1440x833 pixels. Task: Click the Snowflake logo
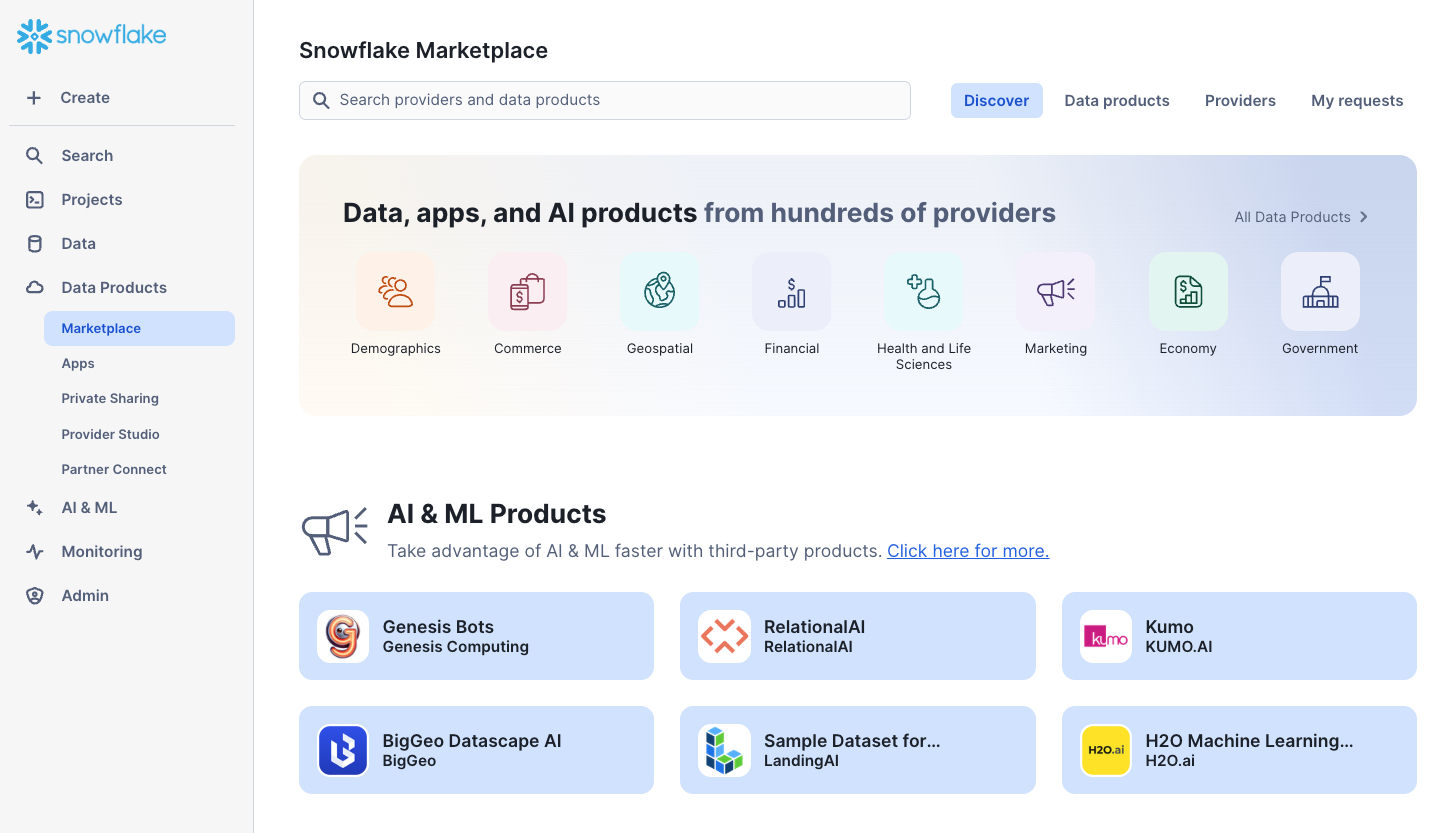(91, 35)
